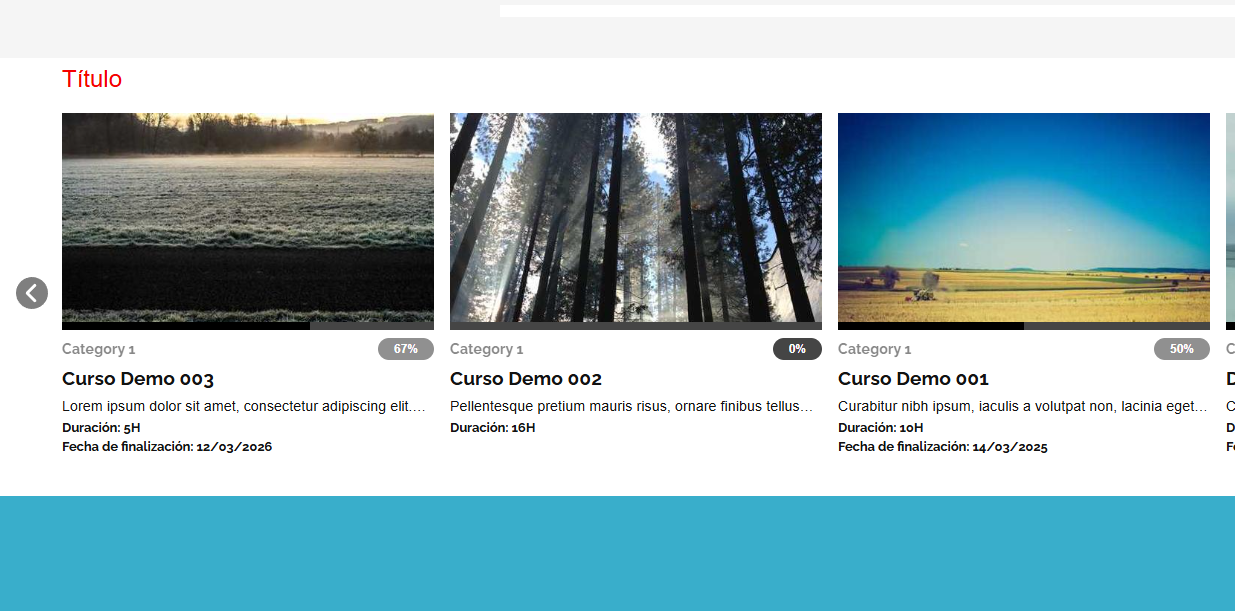Click Fecha de finalización: 14/03/2025

[943, 447]
